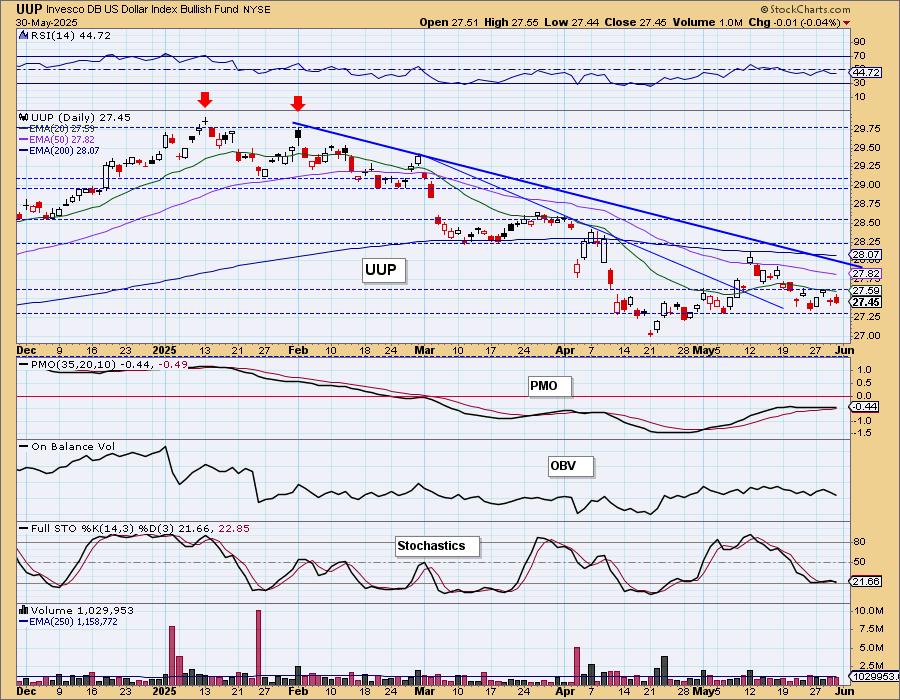This screenshot has height=700, width=900.
Task: Click the EMA(50) 27.82 legend entry
Action: tap(62, 139)
